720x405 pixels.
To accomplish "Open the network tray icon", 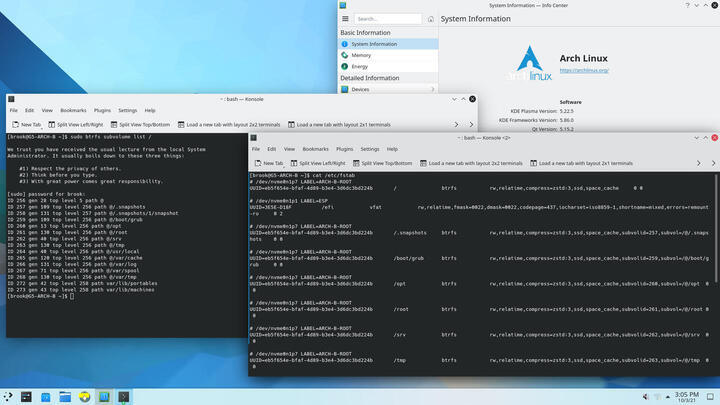I will 657,397.
